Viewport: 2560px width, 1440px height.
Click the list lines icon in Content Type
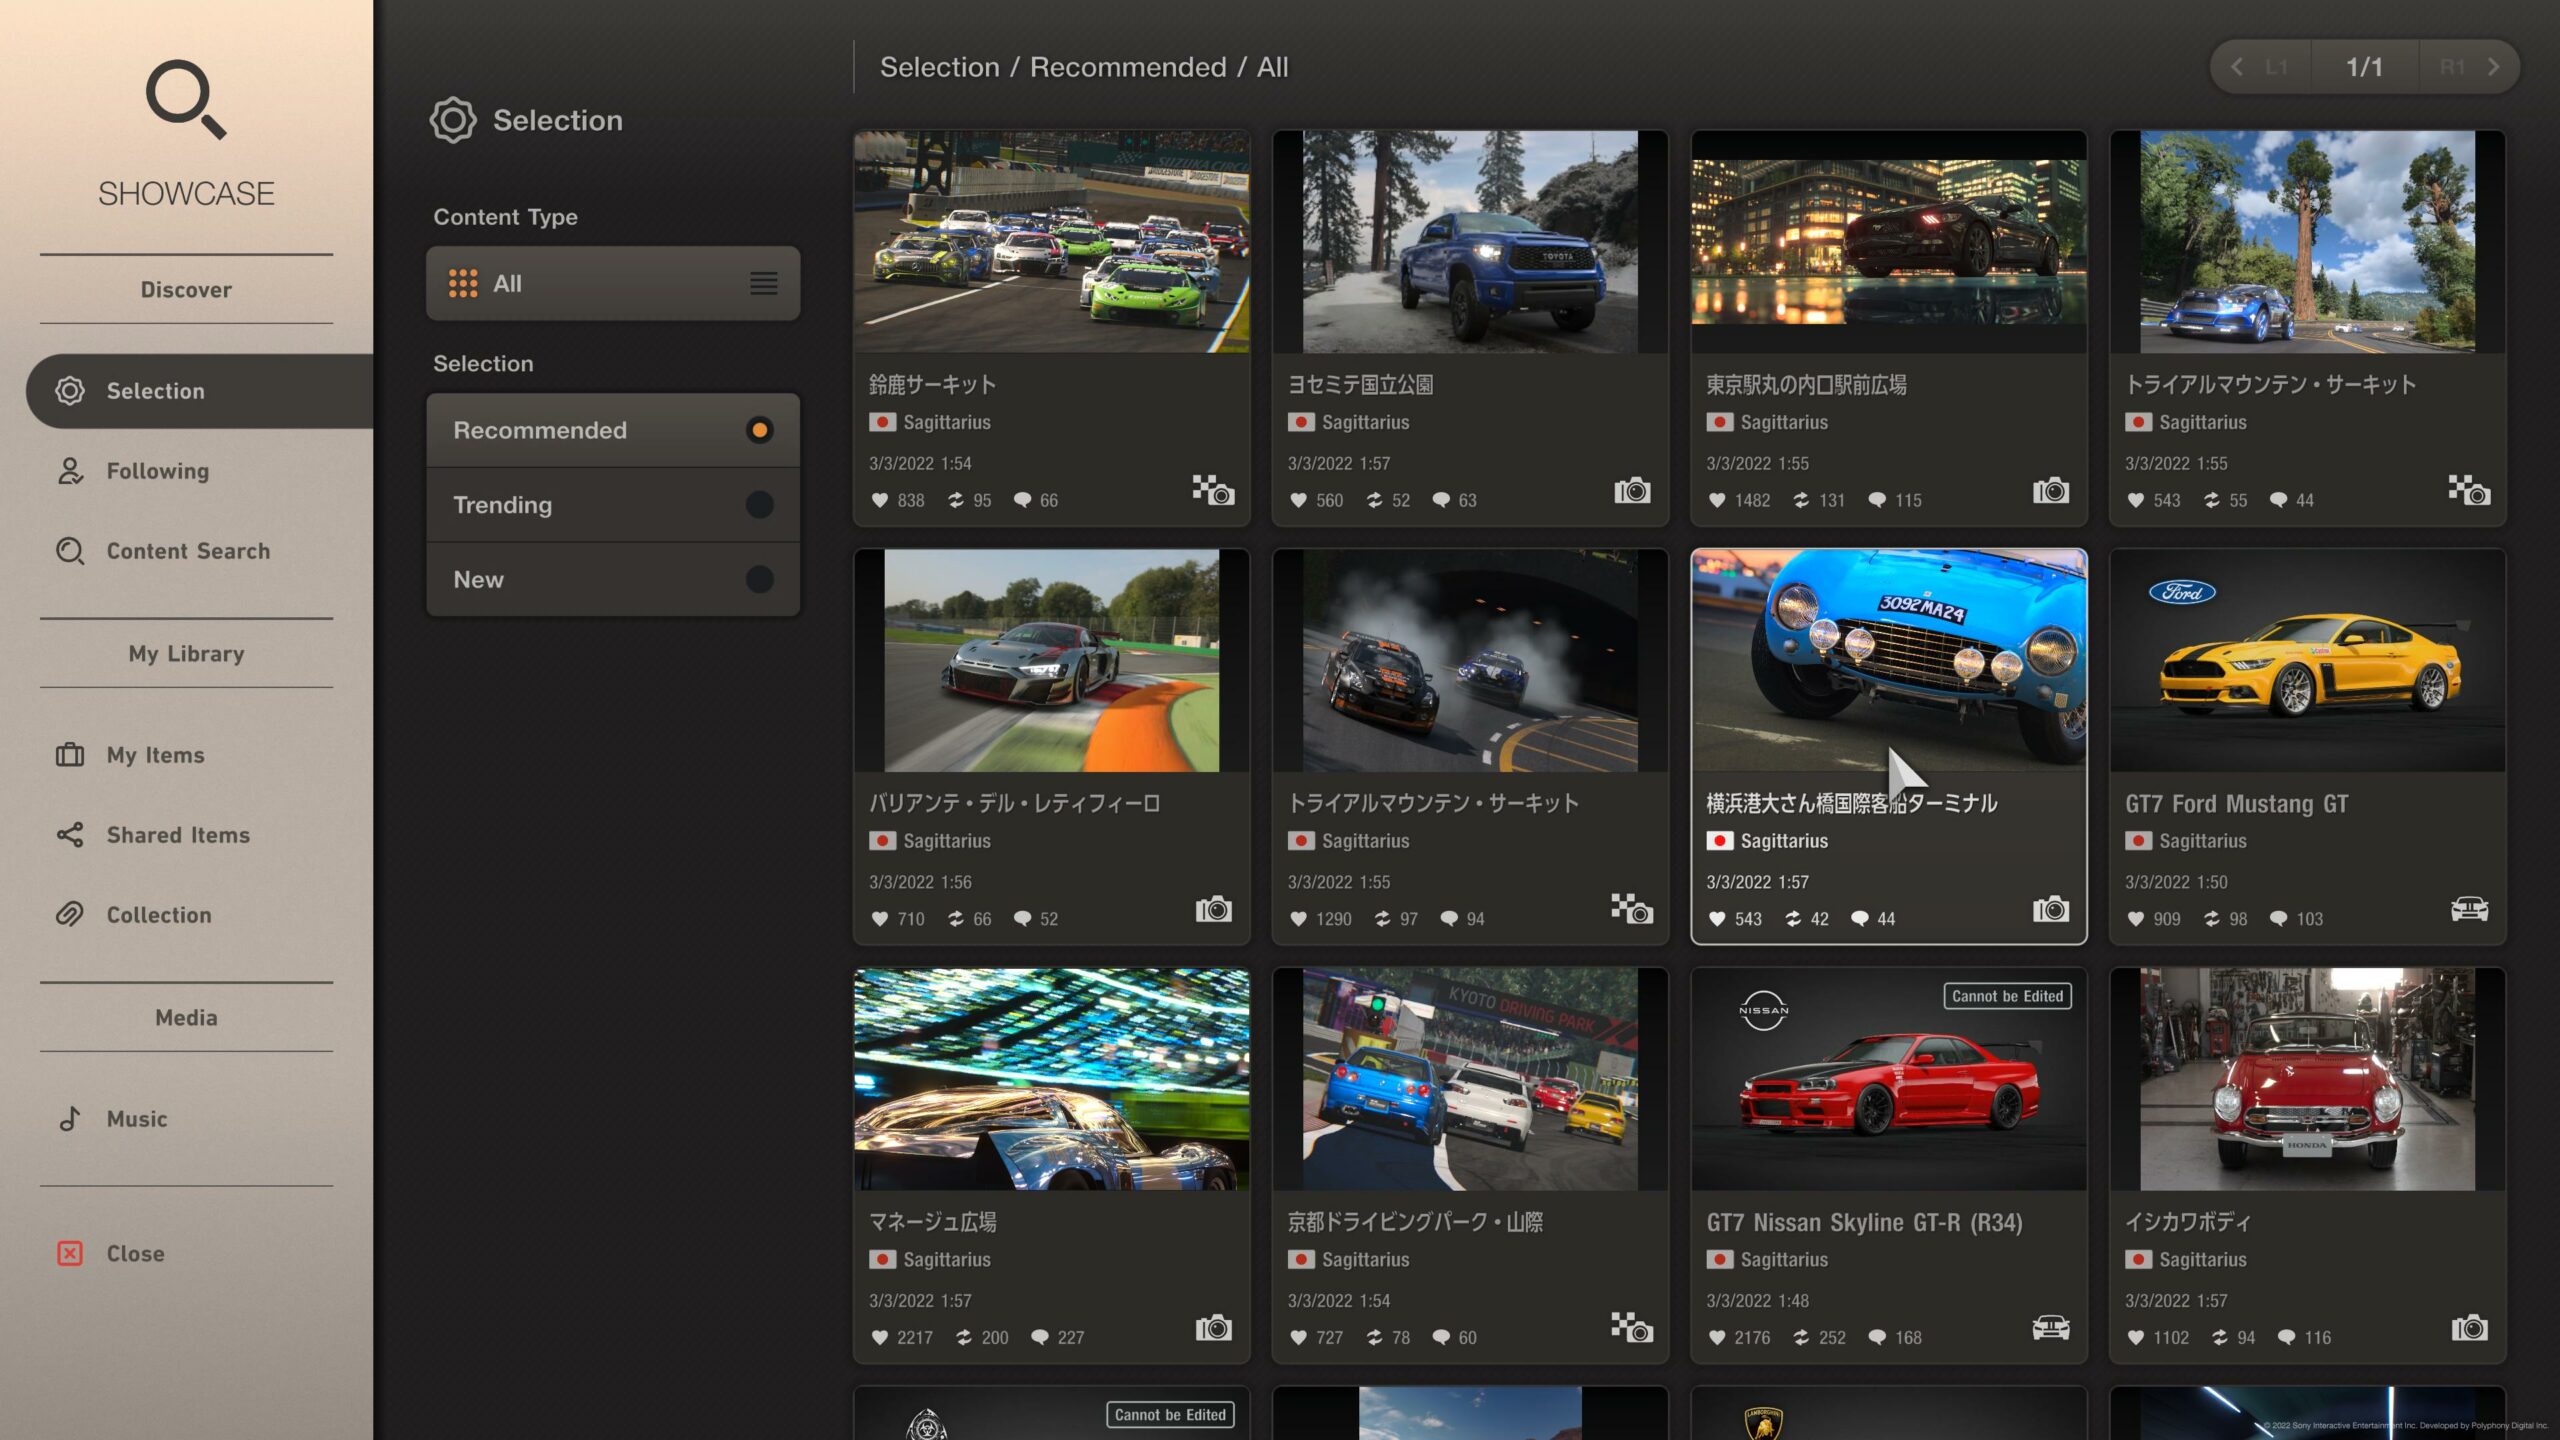[764, 284]
